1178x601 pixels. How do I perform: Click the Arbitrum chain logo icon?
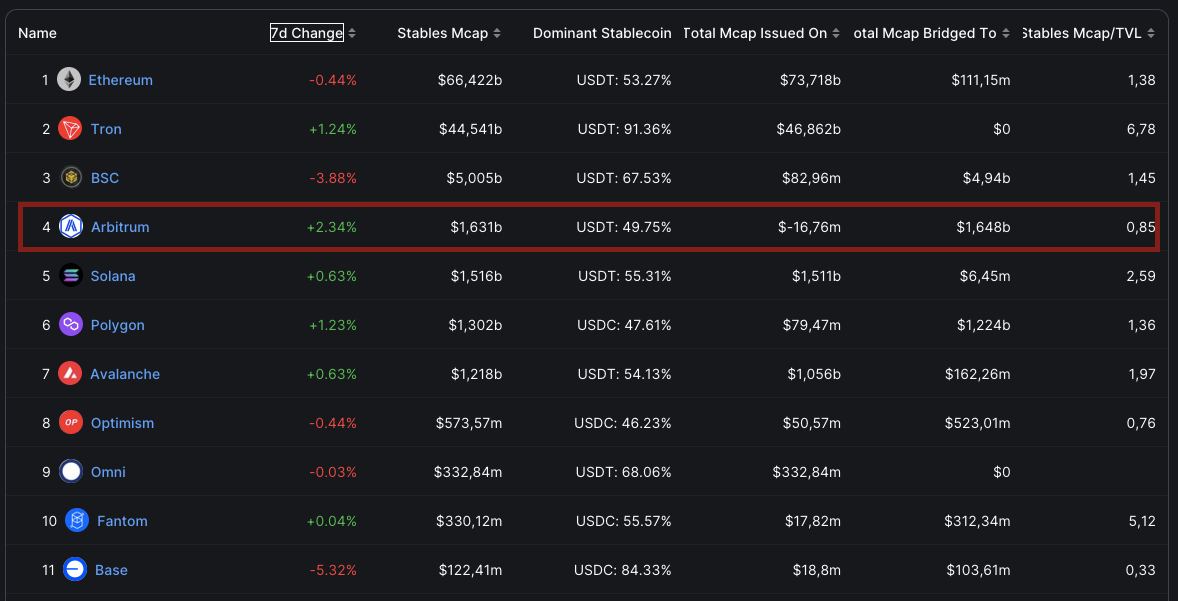click(71, 227)
